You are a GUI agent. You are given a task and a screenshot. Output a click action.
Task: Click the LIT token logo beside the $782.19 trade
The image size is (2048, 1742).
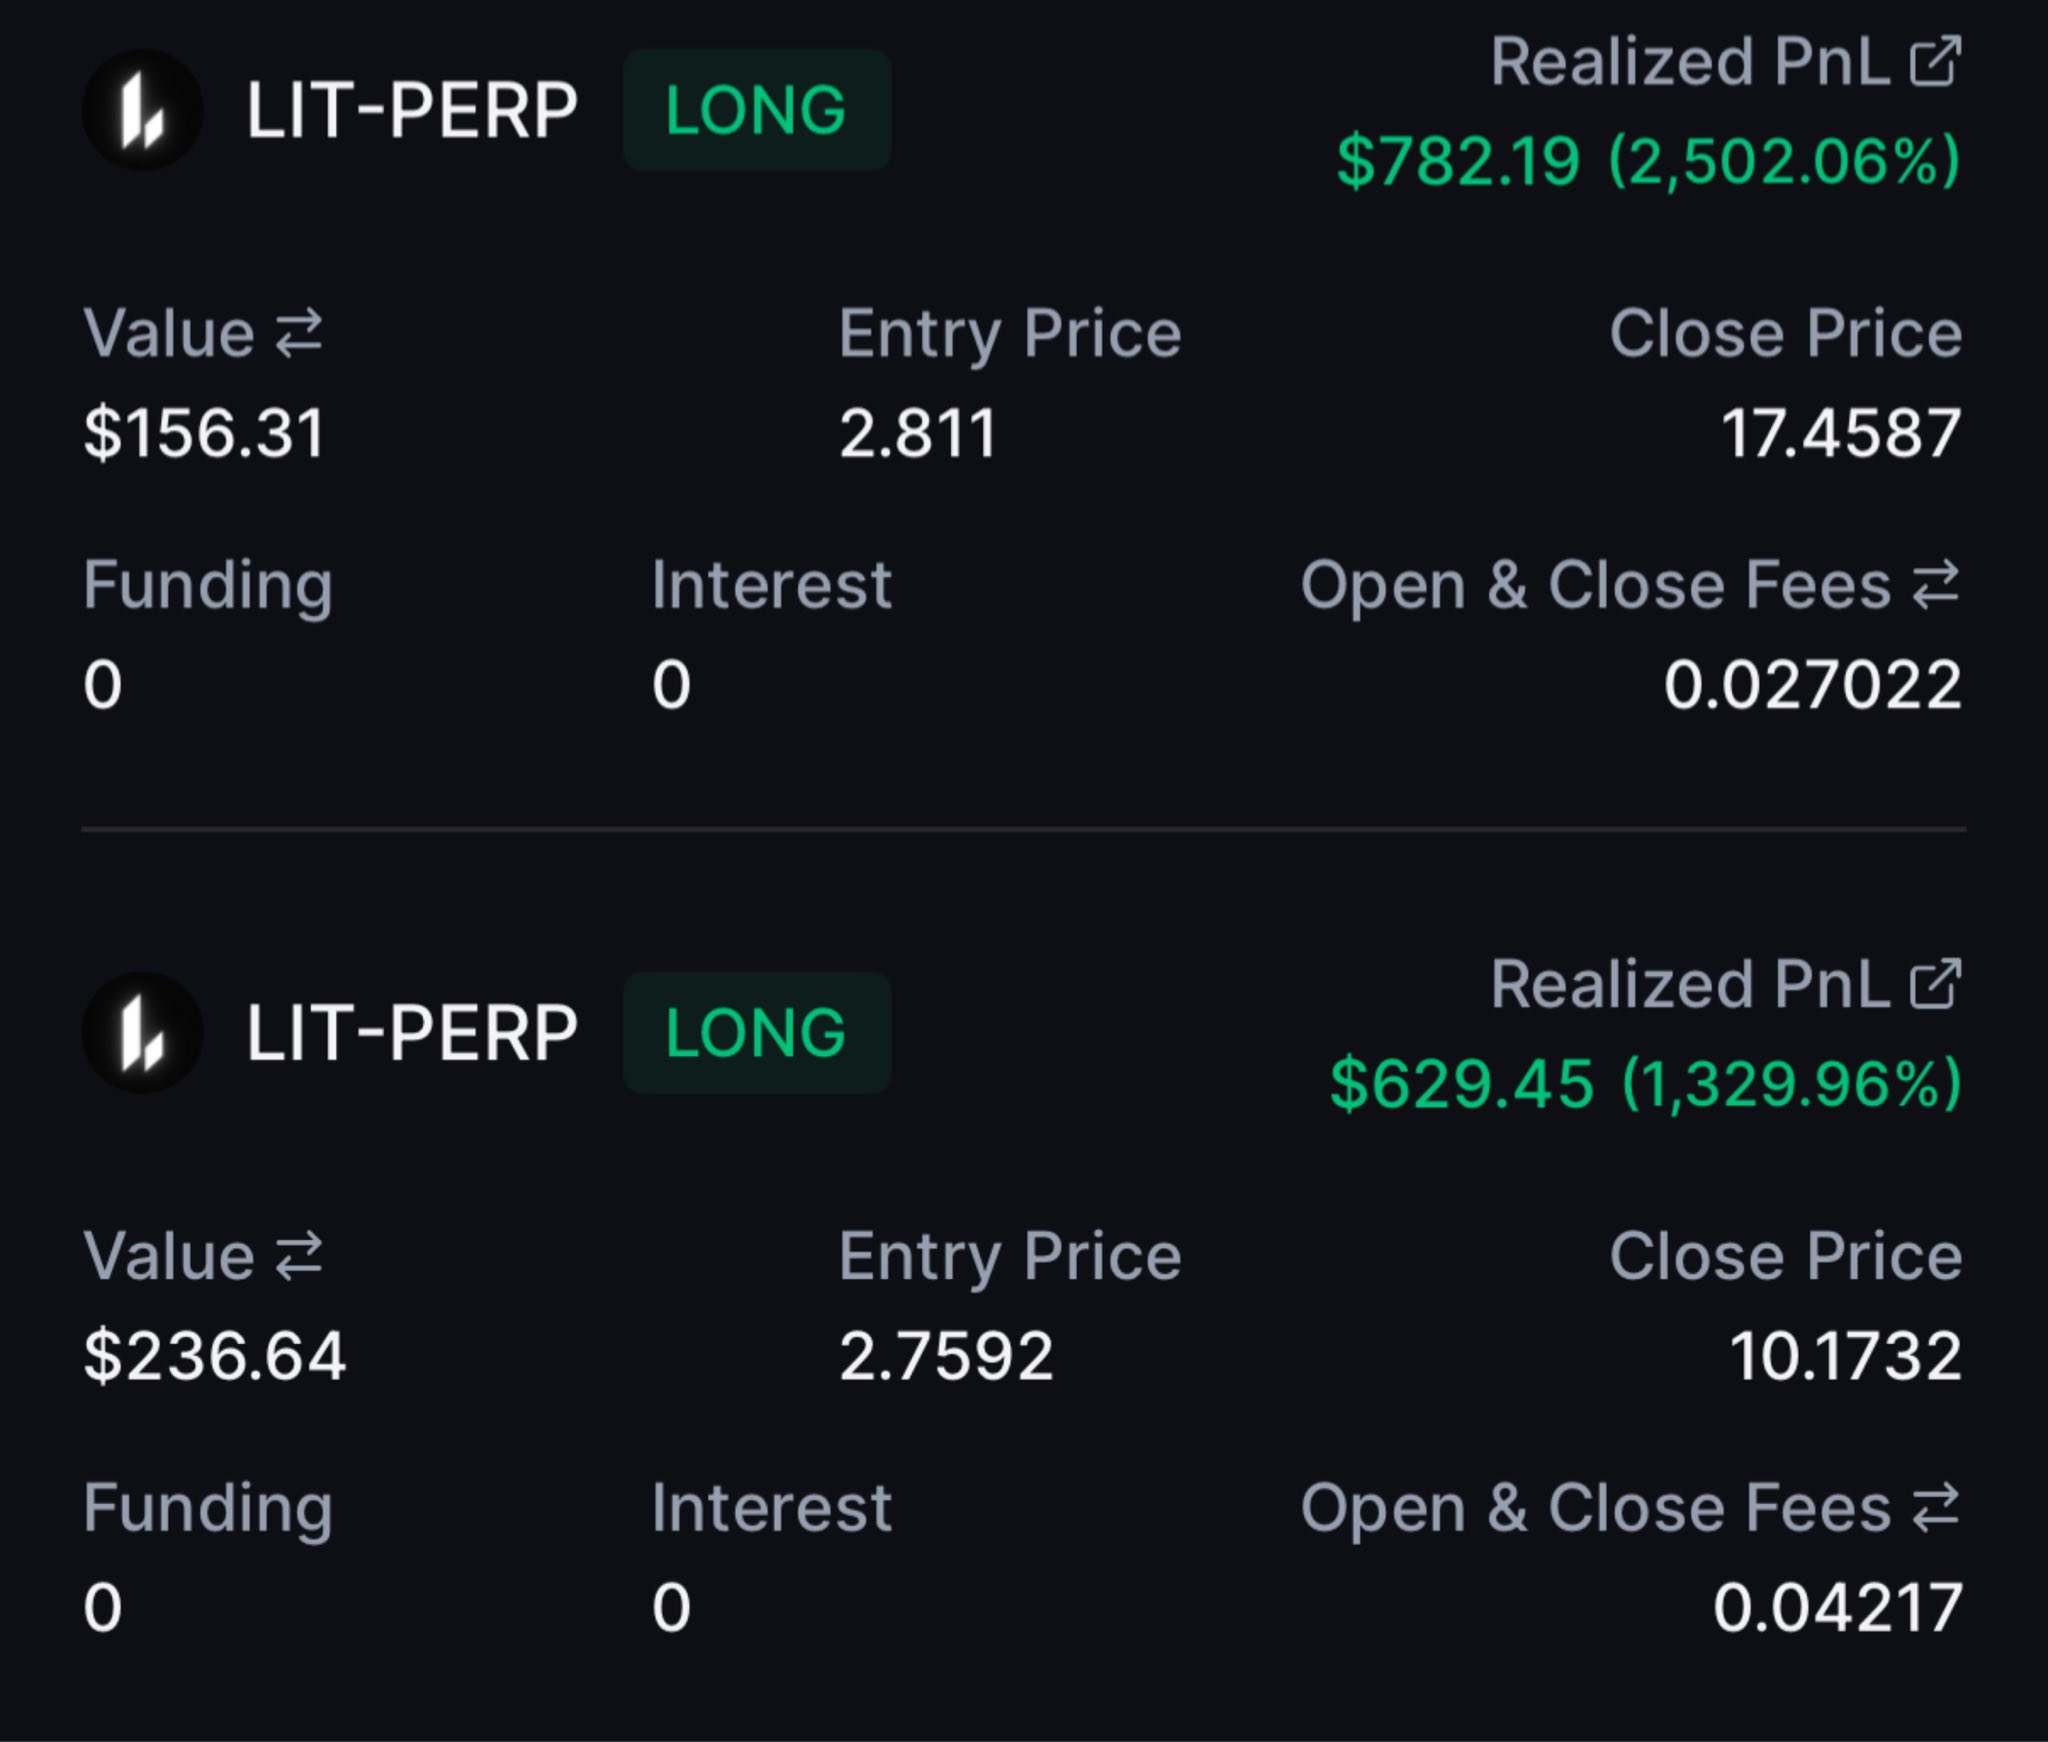pyautogui.click(x=142, y=111)
